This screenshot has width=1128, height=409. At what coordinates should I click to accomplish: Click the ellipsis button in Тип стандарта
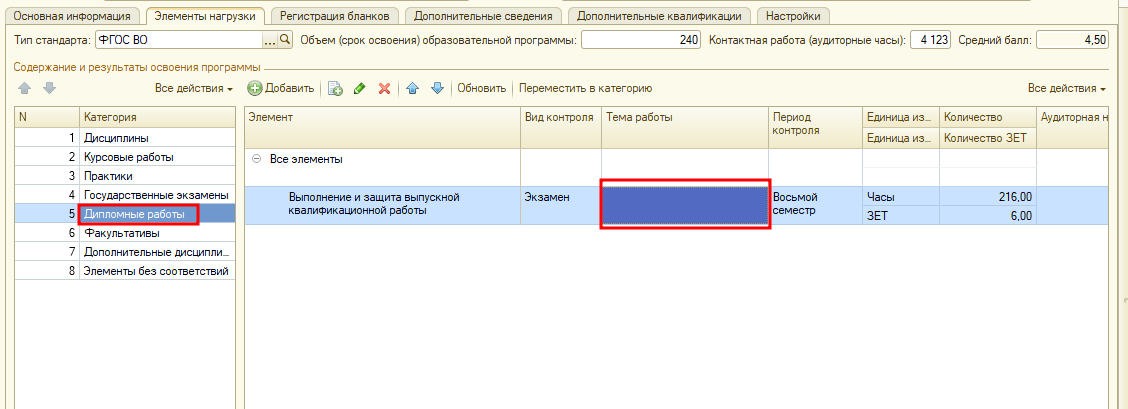(269, 40)
